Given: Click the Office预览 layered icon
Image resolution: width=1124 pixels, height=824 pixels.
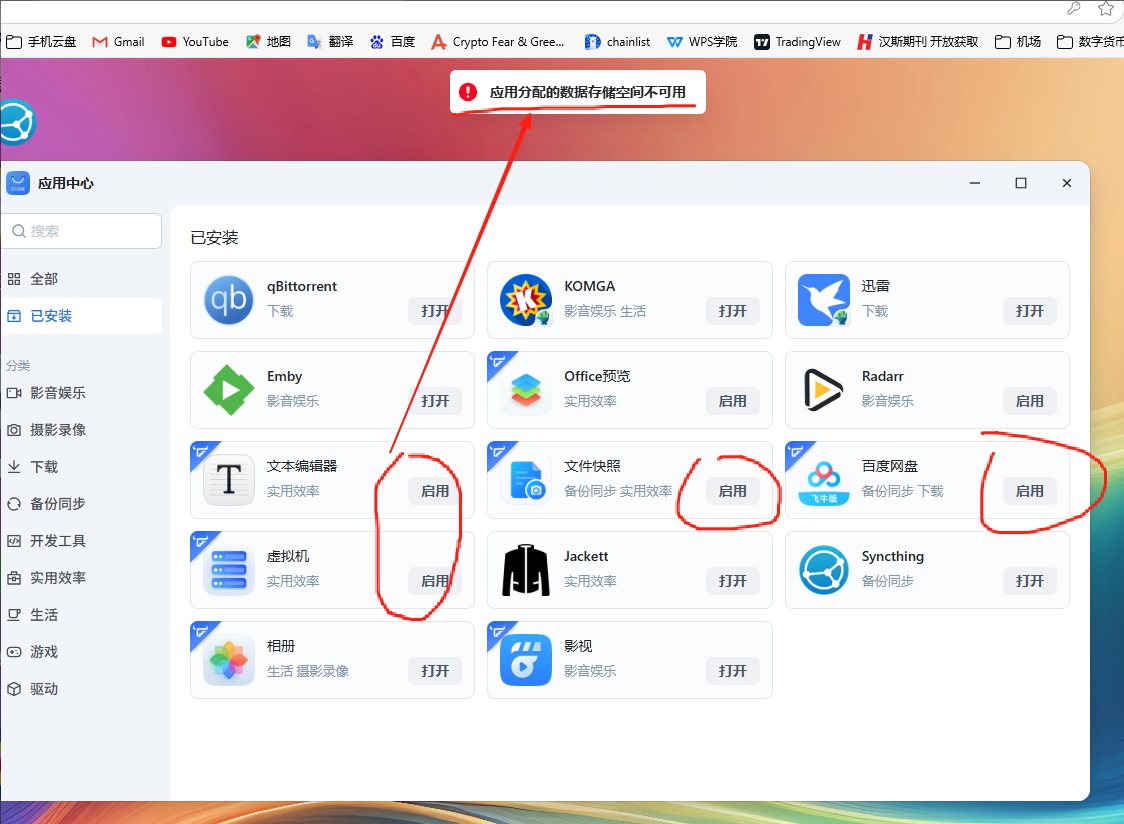Looking at the screenshot, I should tap(525, 390).
